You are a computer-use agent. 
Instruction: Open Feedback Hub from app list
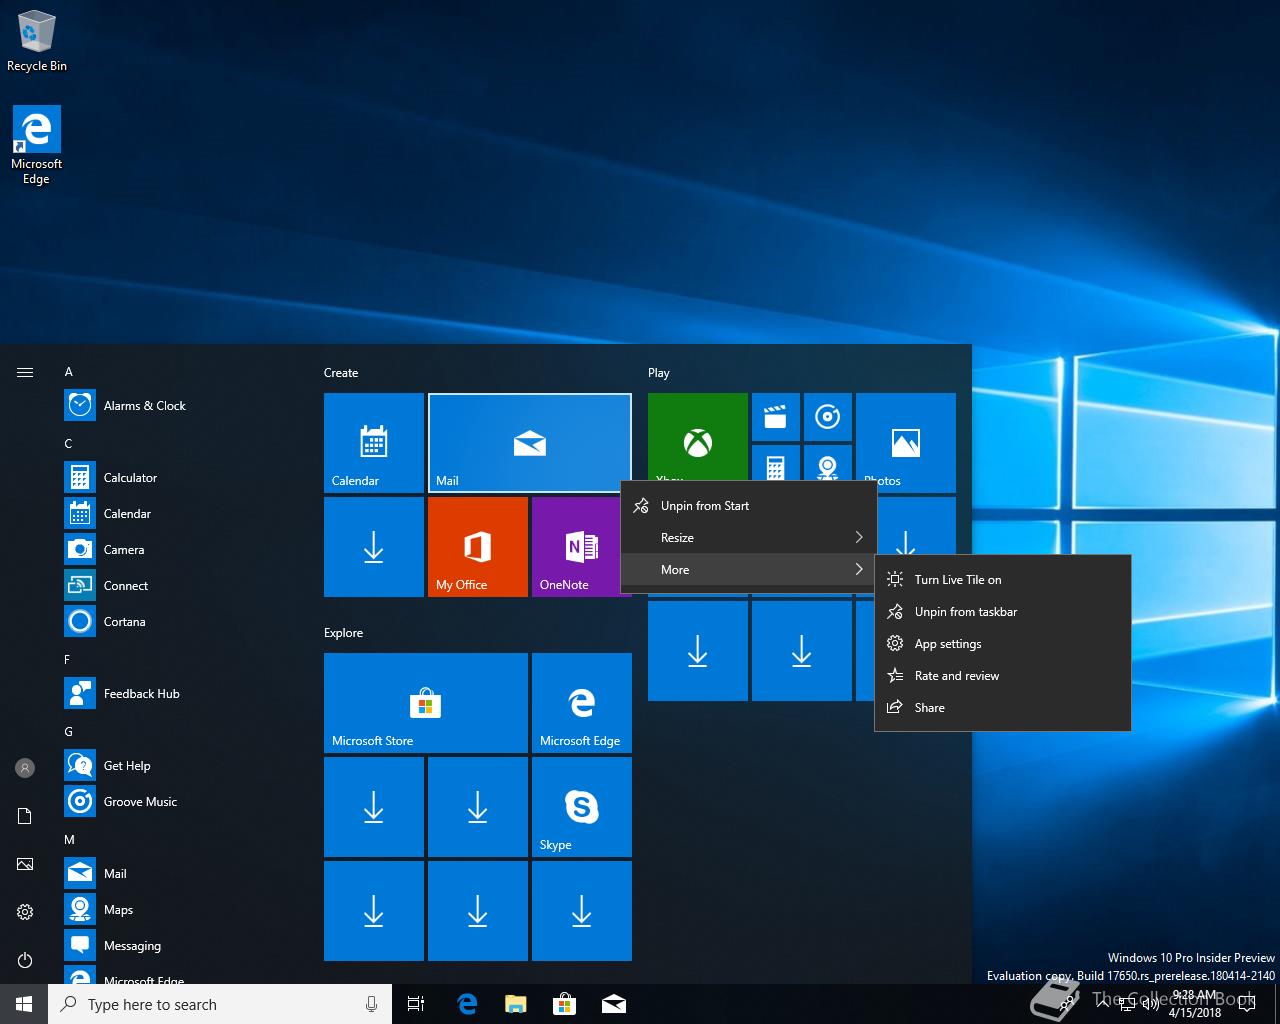[180, 693]
